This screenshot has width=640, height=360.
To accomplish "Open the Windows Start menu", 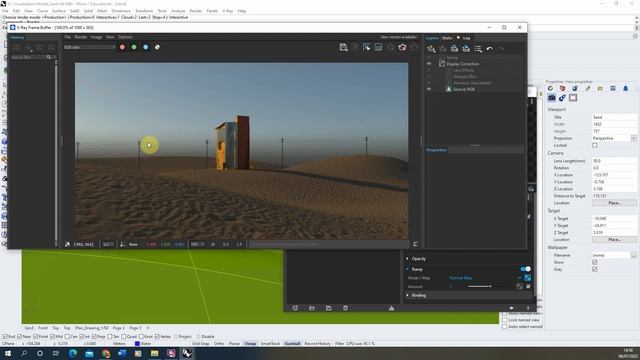I will tap(8, 353).
